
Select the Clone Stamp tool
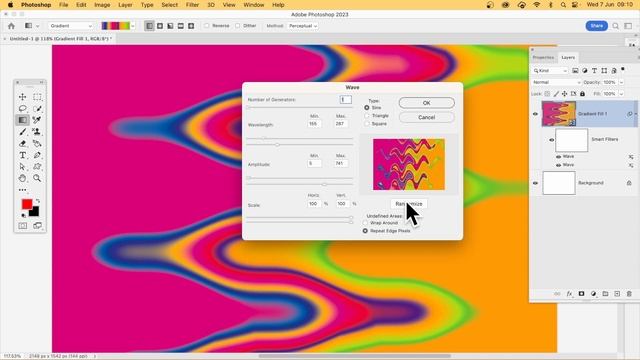[x=37, y=131]
